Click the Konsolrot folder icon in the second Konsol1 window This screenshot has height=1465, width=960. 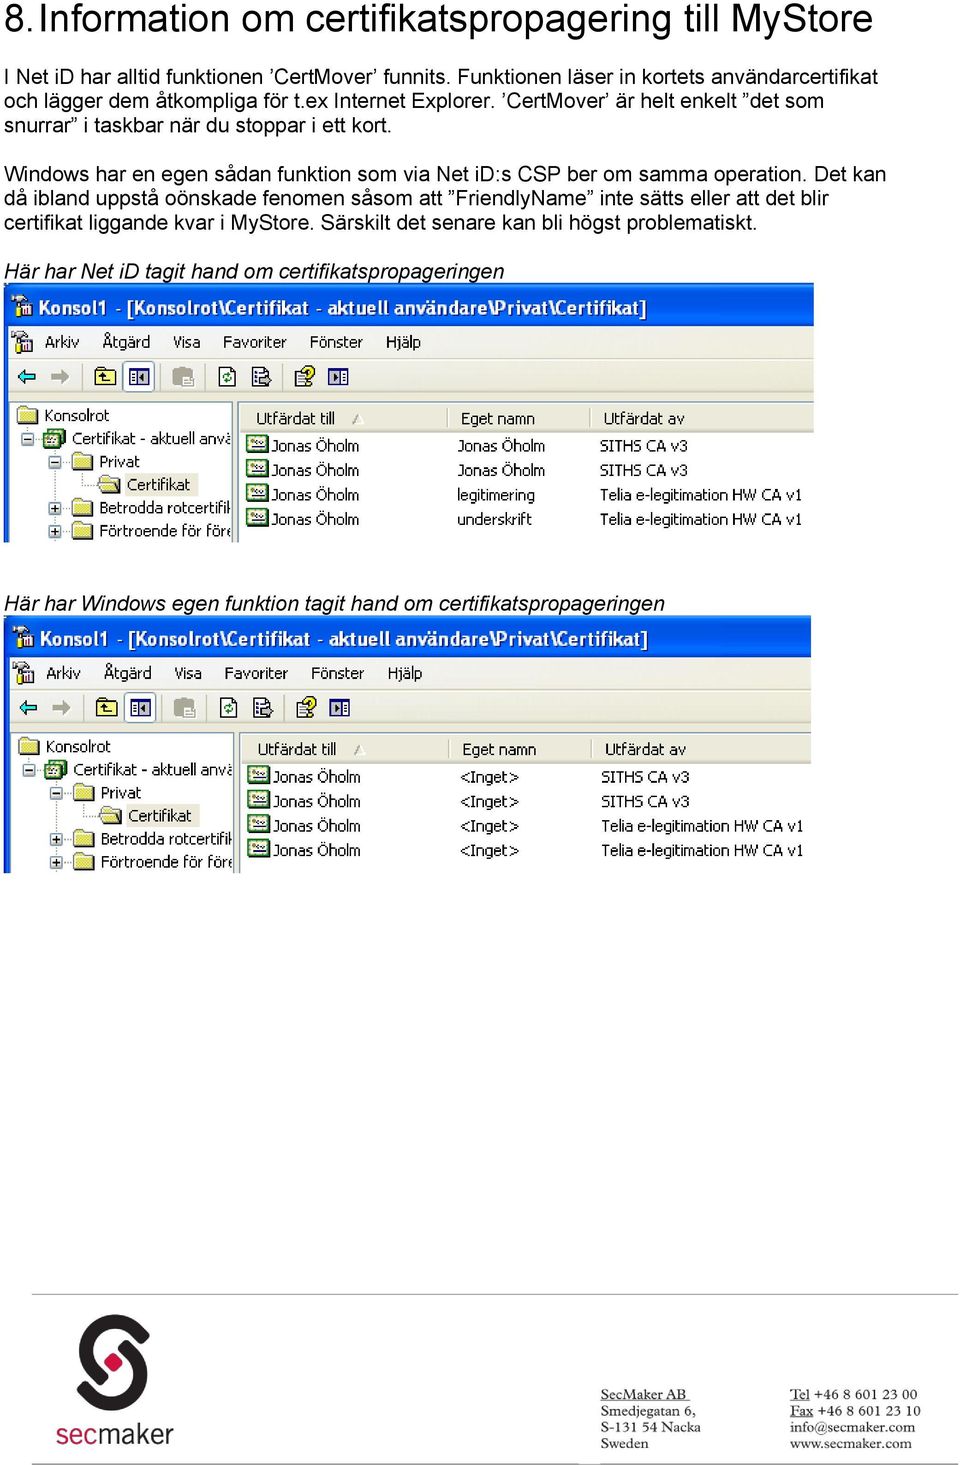coord(29,746)
